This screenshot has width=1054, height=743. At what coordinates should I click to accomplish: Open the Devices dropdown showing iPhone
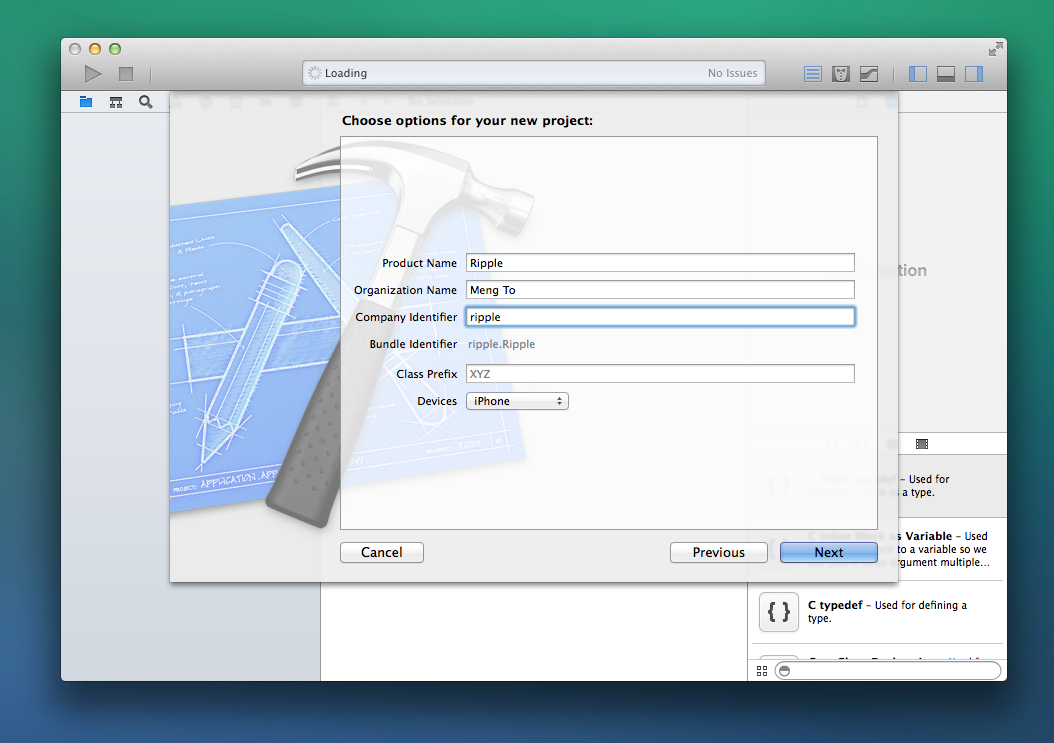[517, 401]
